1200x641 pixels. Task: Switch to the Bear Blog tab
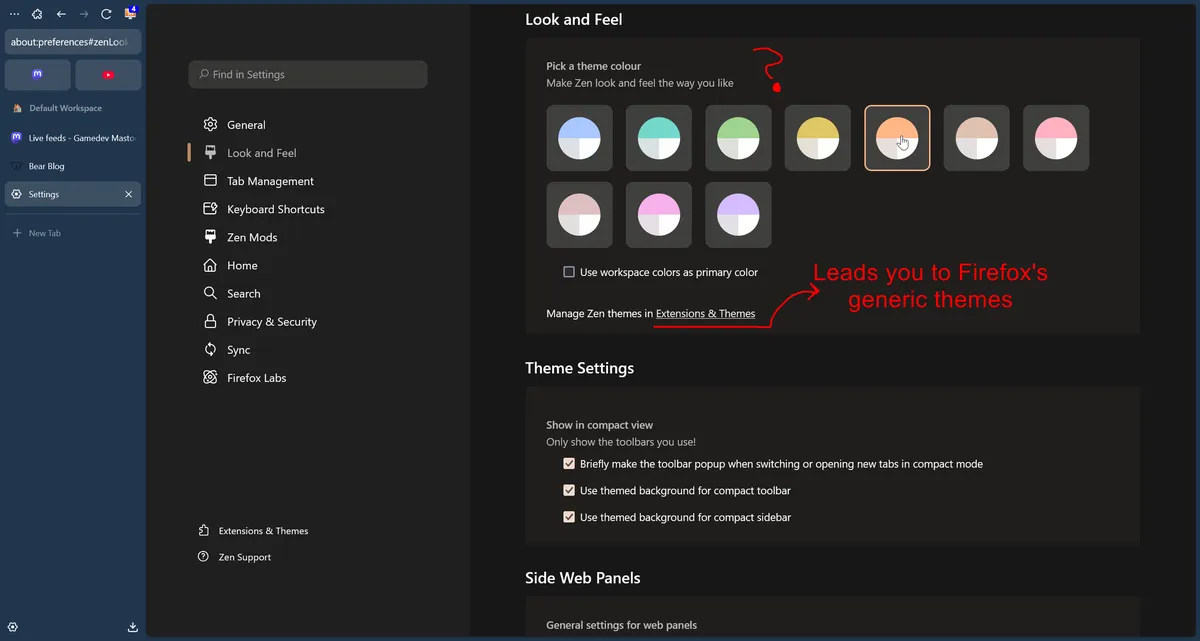[x=73, y=166]
